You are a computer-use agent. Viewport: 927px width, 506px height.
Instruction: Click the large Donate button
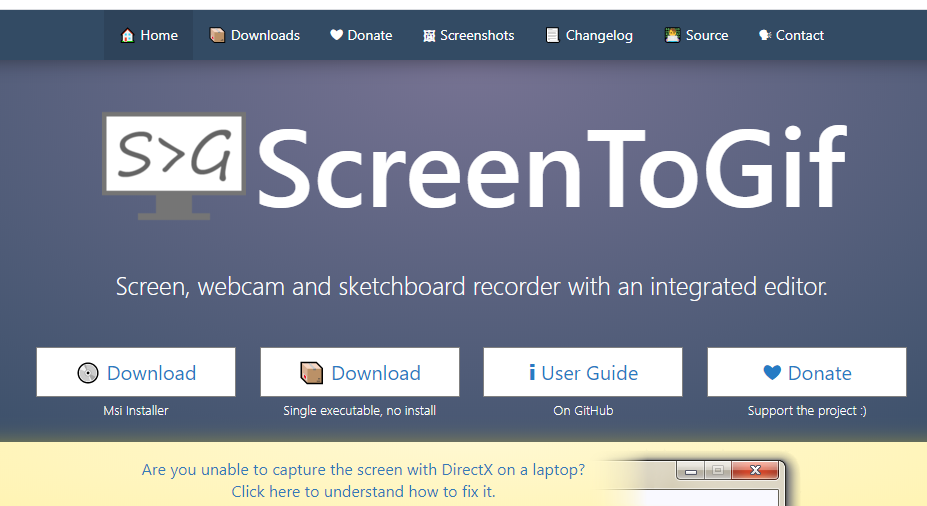807,372
